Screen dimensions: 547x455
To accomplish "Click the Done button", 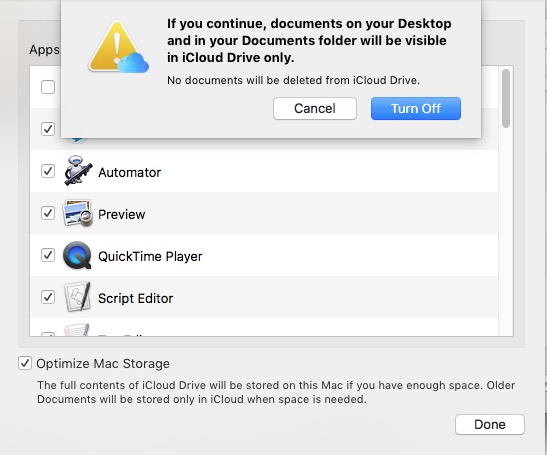I will point(490,424).
